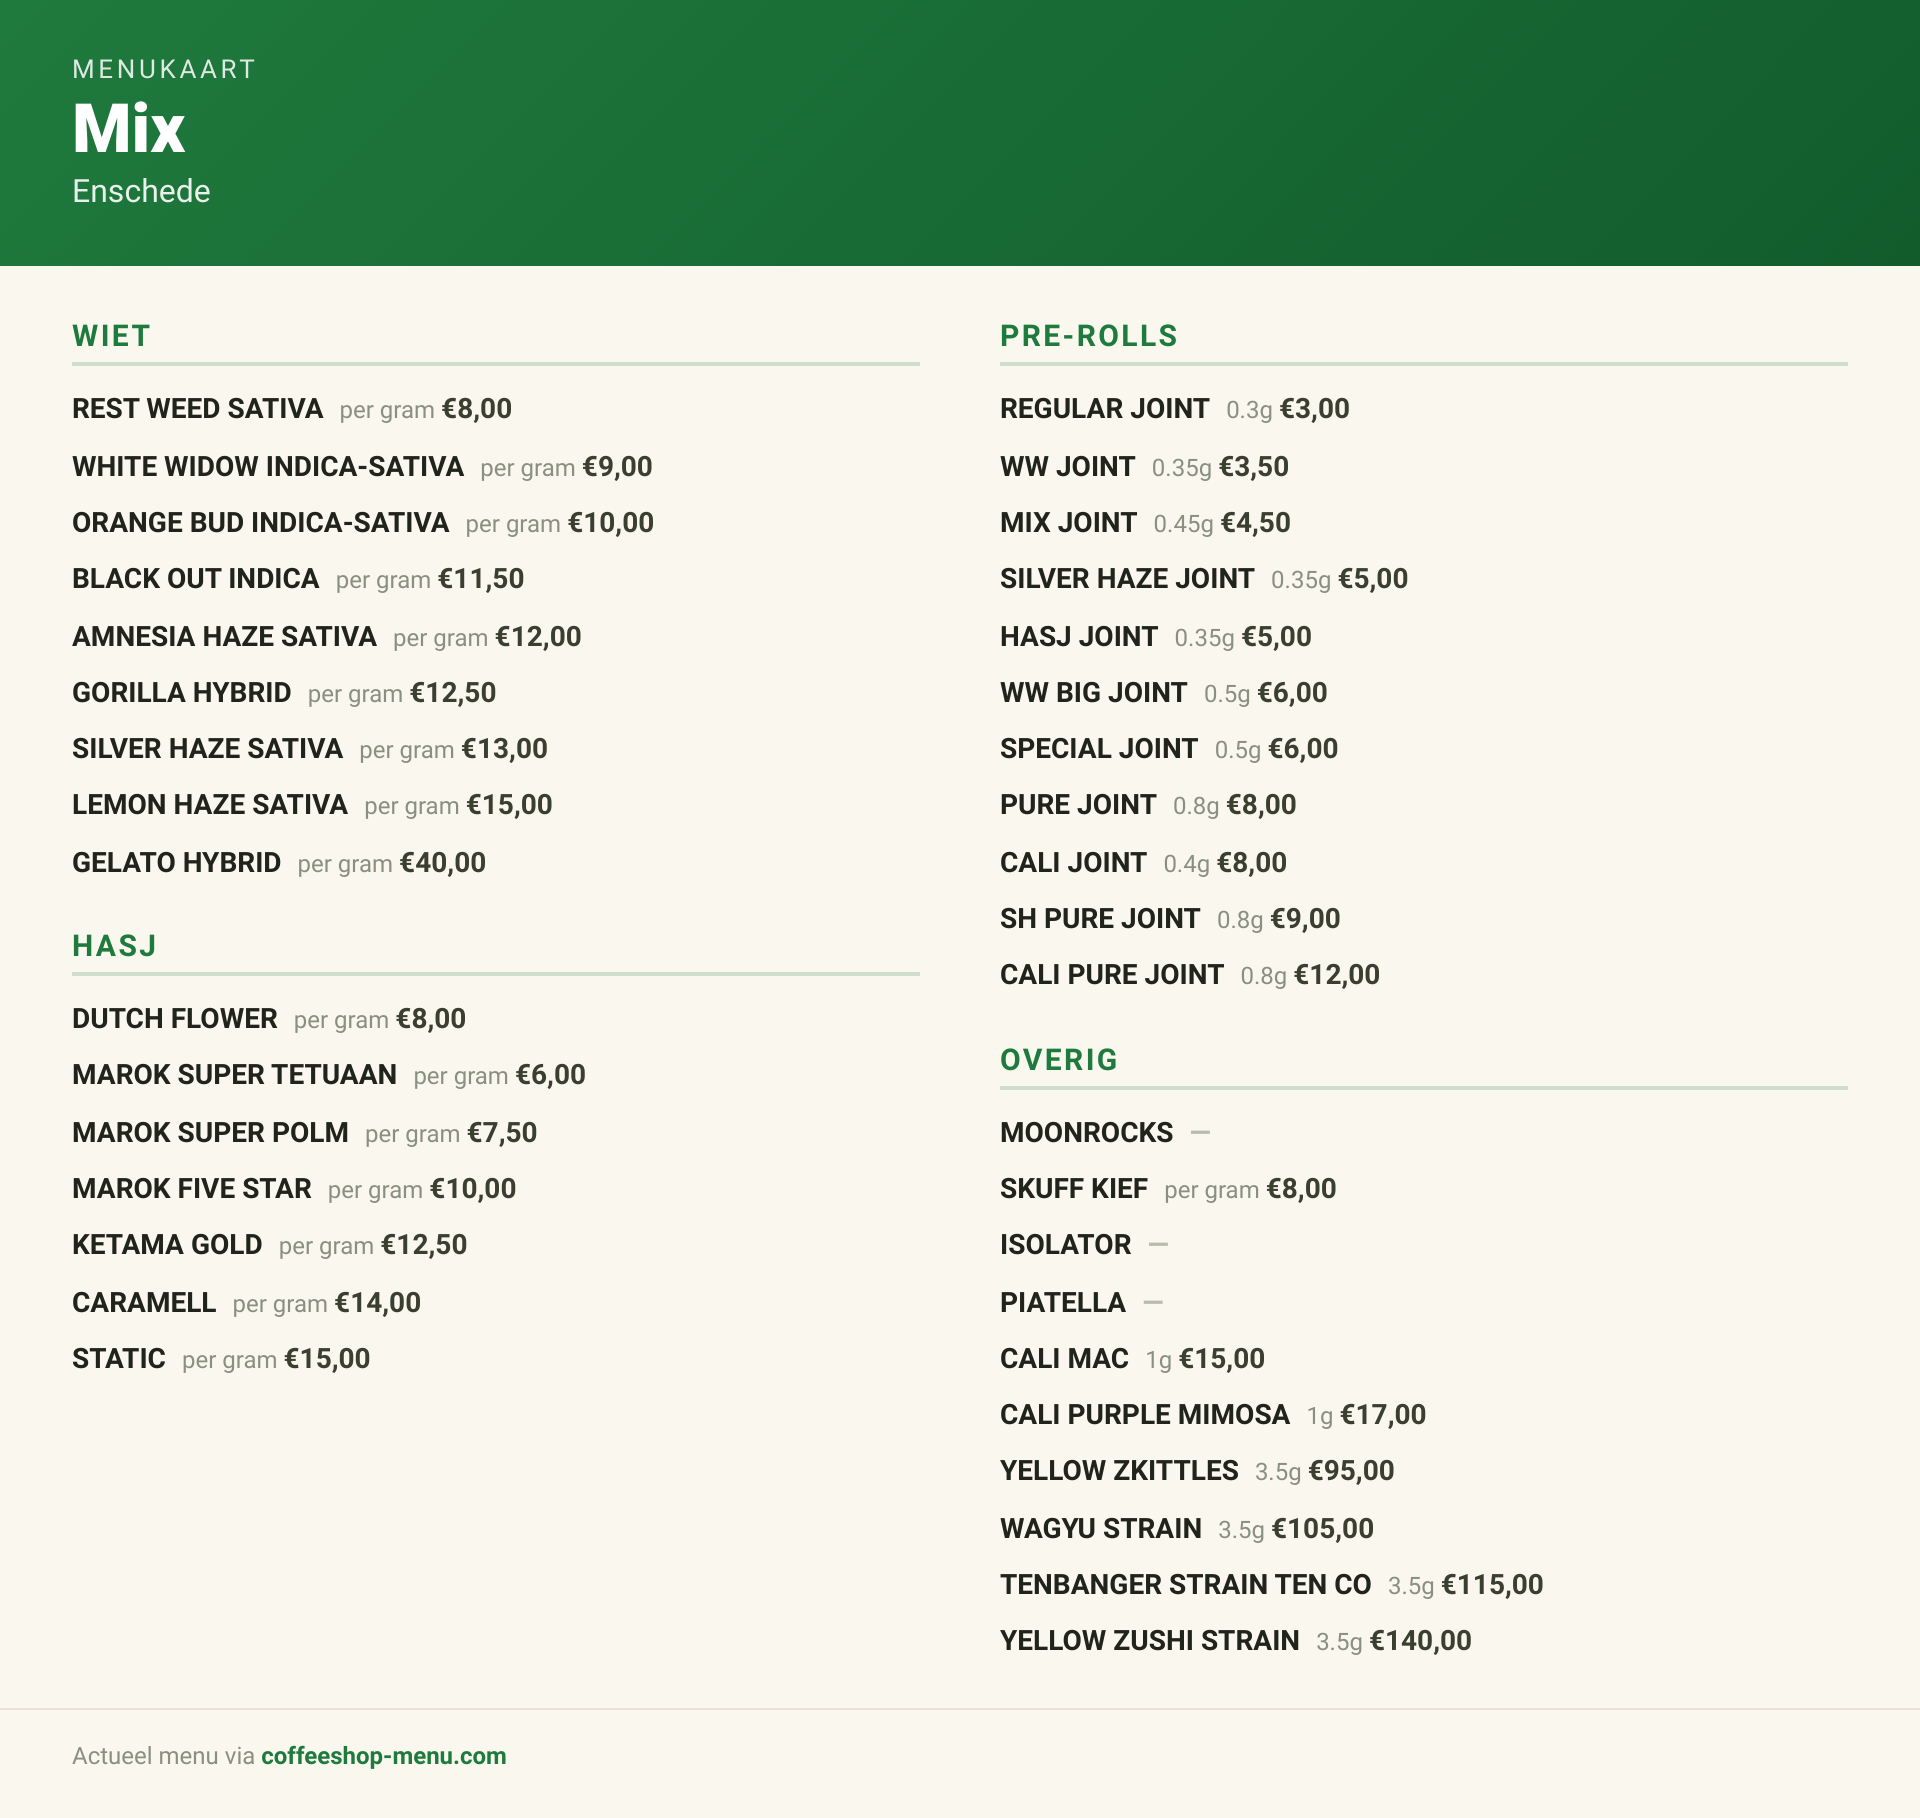Click the MENUKAART label
Viewport: 1920px width, 1818px height.
click(164, 69)
